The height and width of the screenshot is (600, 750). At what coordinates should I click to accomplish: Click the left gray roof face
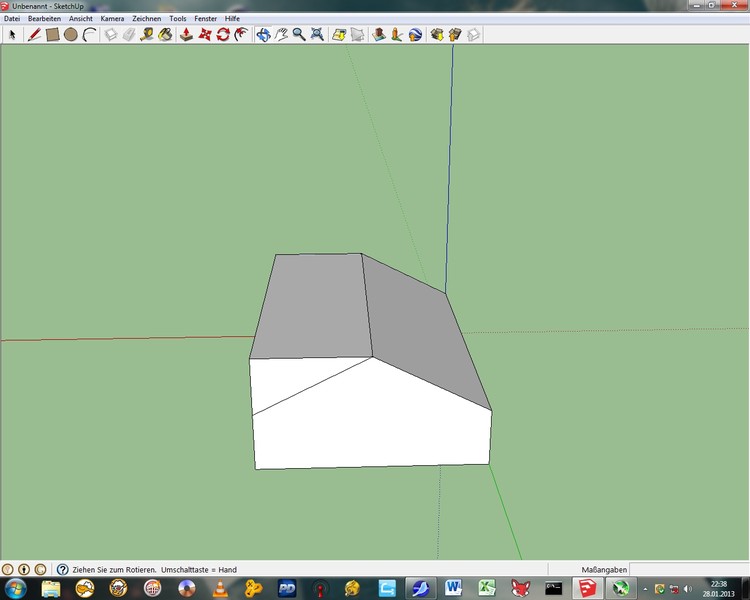click(311, 306)
